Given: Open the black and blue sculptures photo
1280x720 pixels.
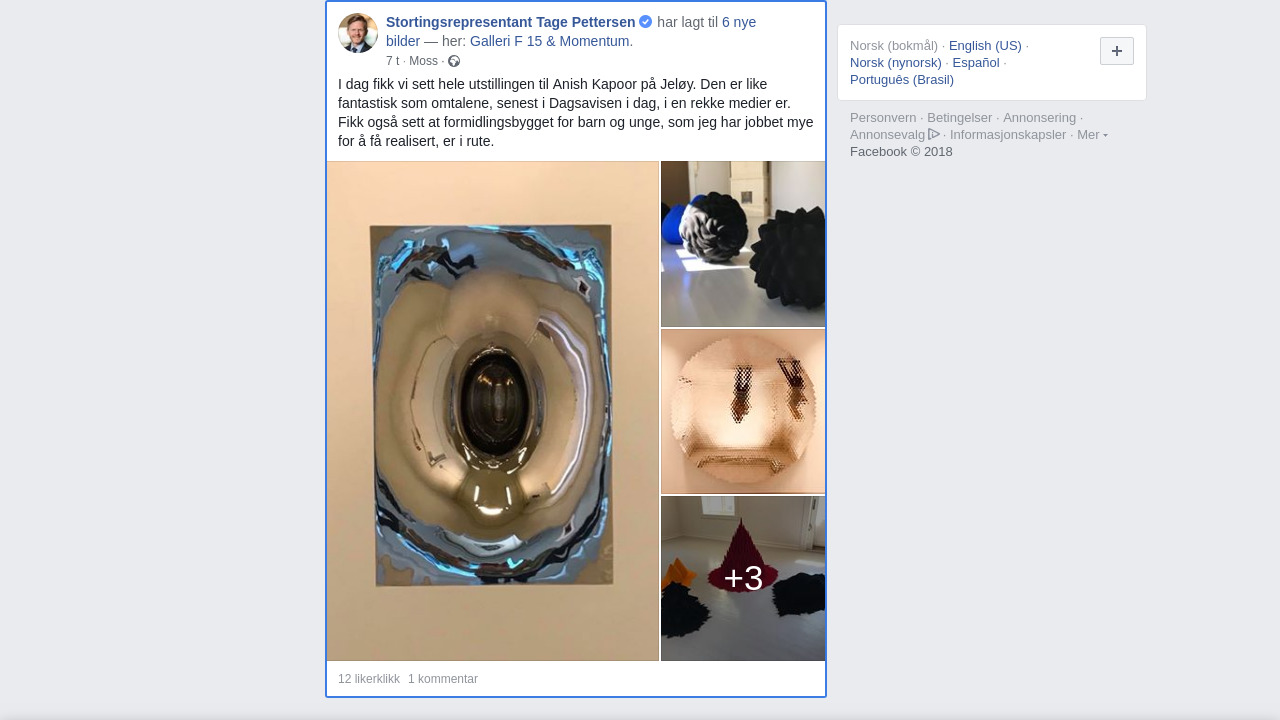Looking at the screenshot, I should 743,244.
